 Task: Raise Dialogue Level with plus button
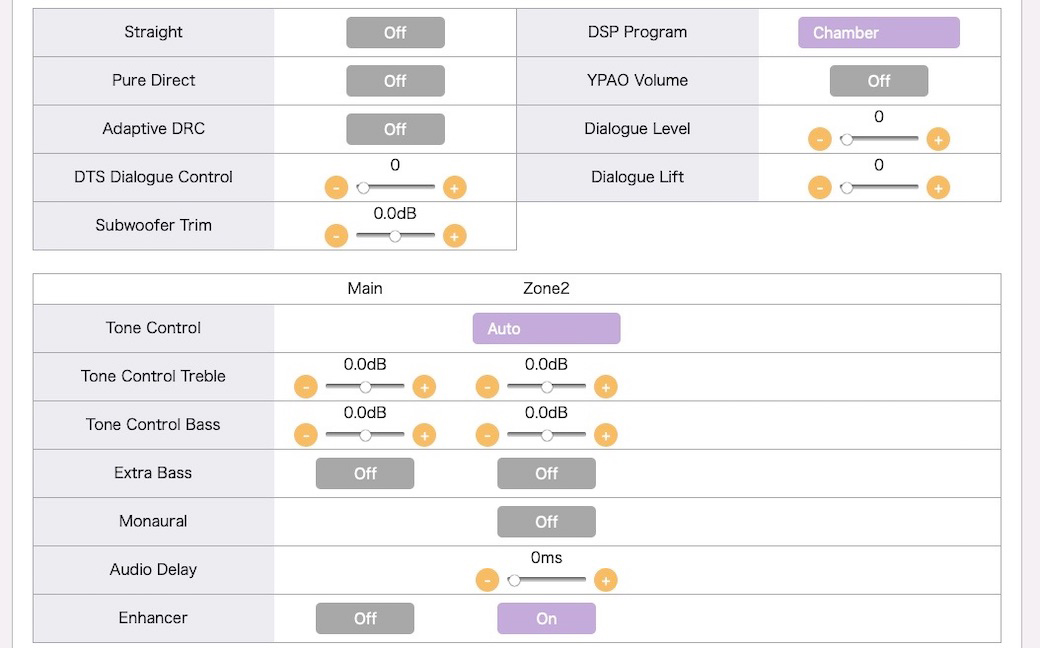click(x=938, y=139)
